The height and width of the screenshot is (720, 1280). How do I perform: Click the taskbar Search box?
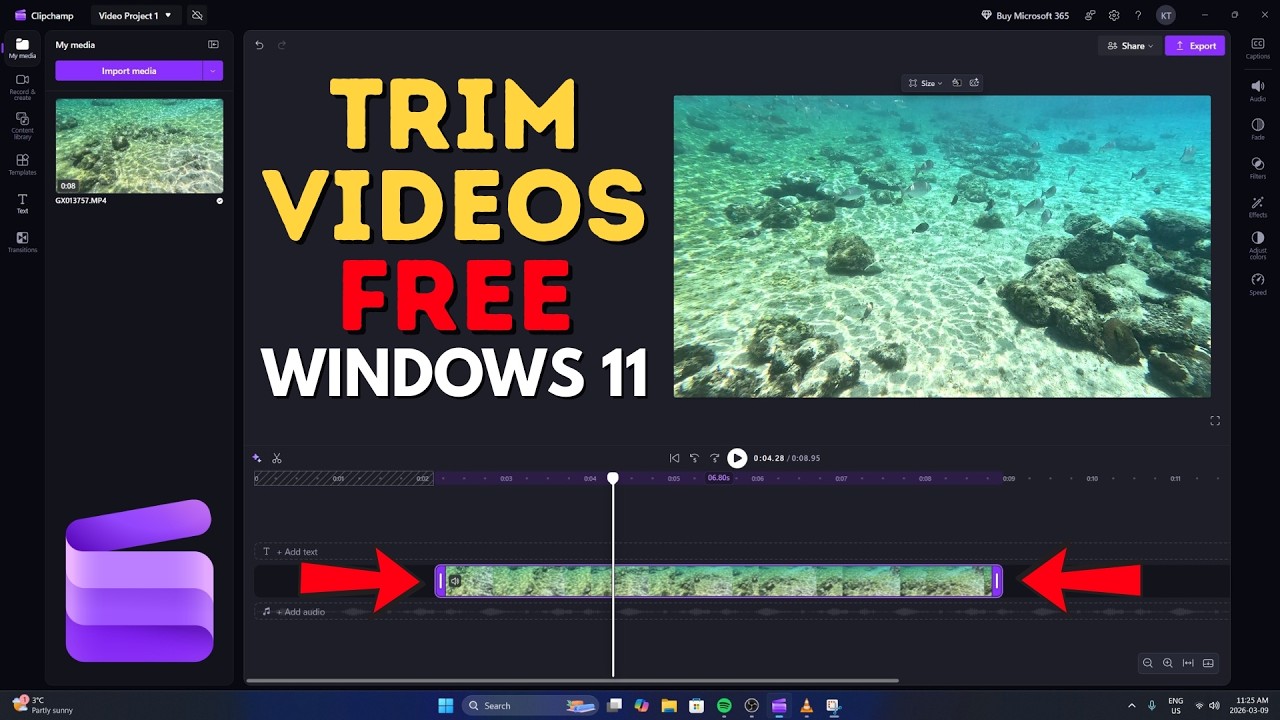point(532,705)
